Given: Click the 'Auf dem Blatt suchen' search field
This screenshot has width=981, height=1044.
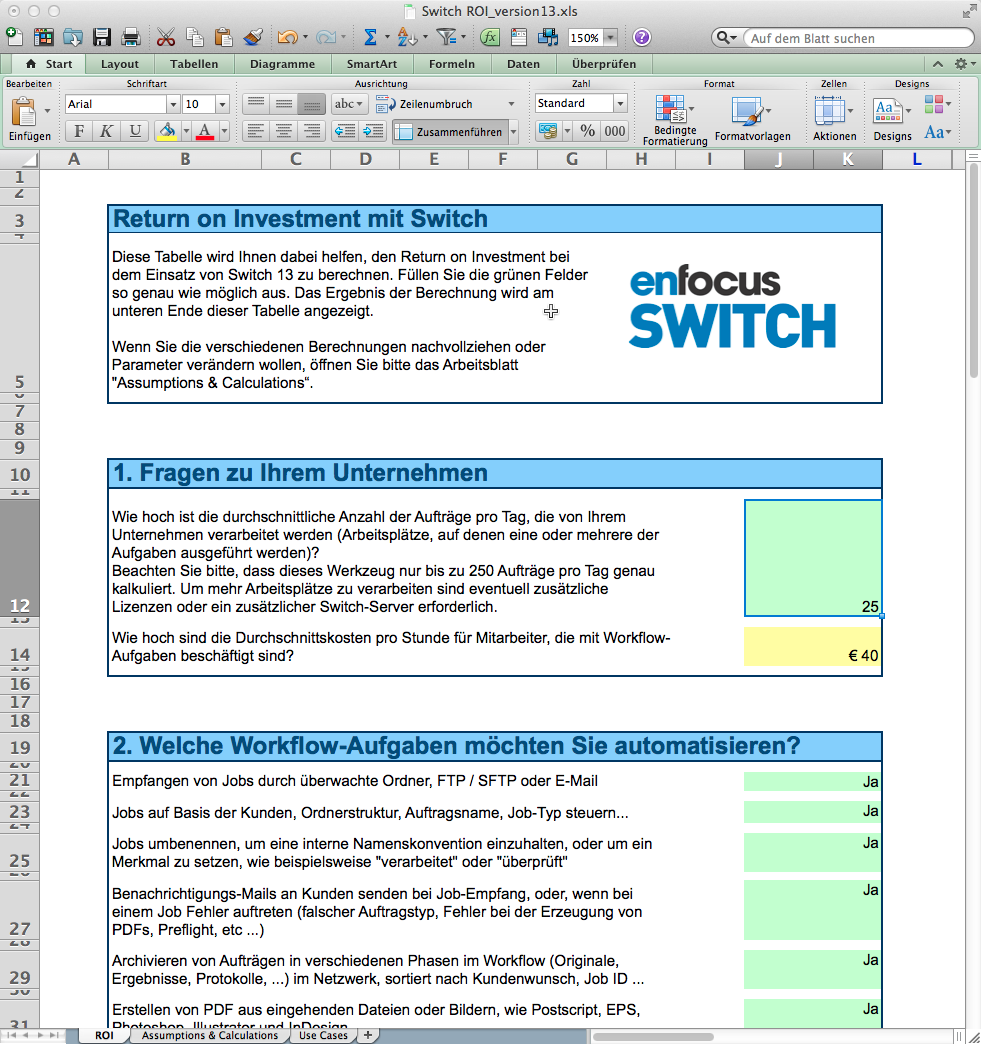Looking at the screenshot, I should (860, 37).
